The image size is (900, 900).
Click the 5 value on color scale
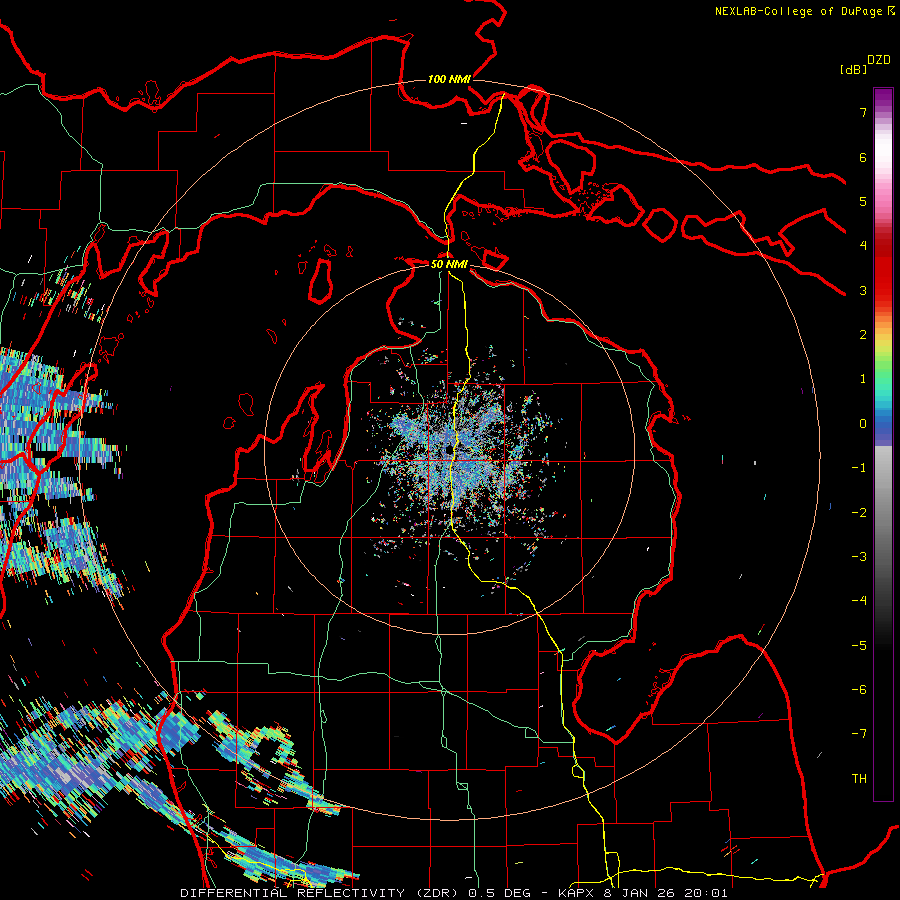863,201
